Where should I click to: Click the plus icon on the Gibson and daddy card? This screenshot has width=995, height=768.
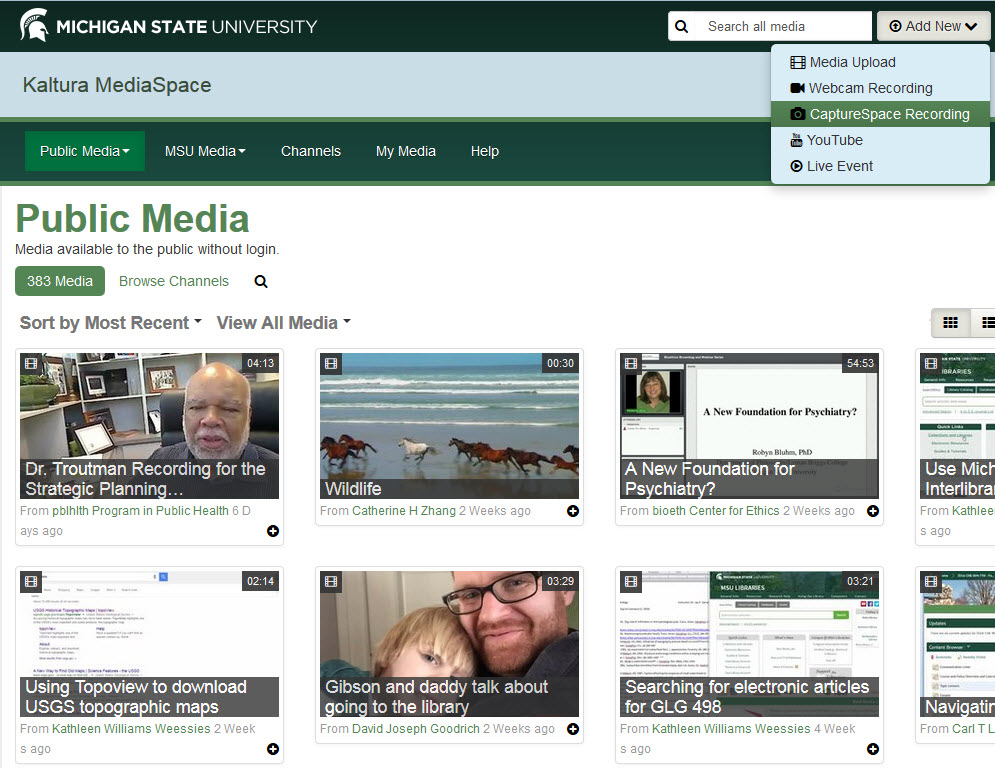coord(573,729)
